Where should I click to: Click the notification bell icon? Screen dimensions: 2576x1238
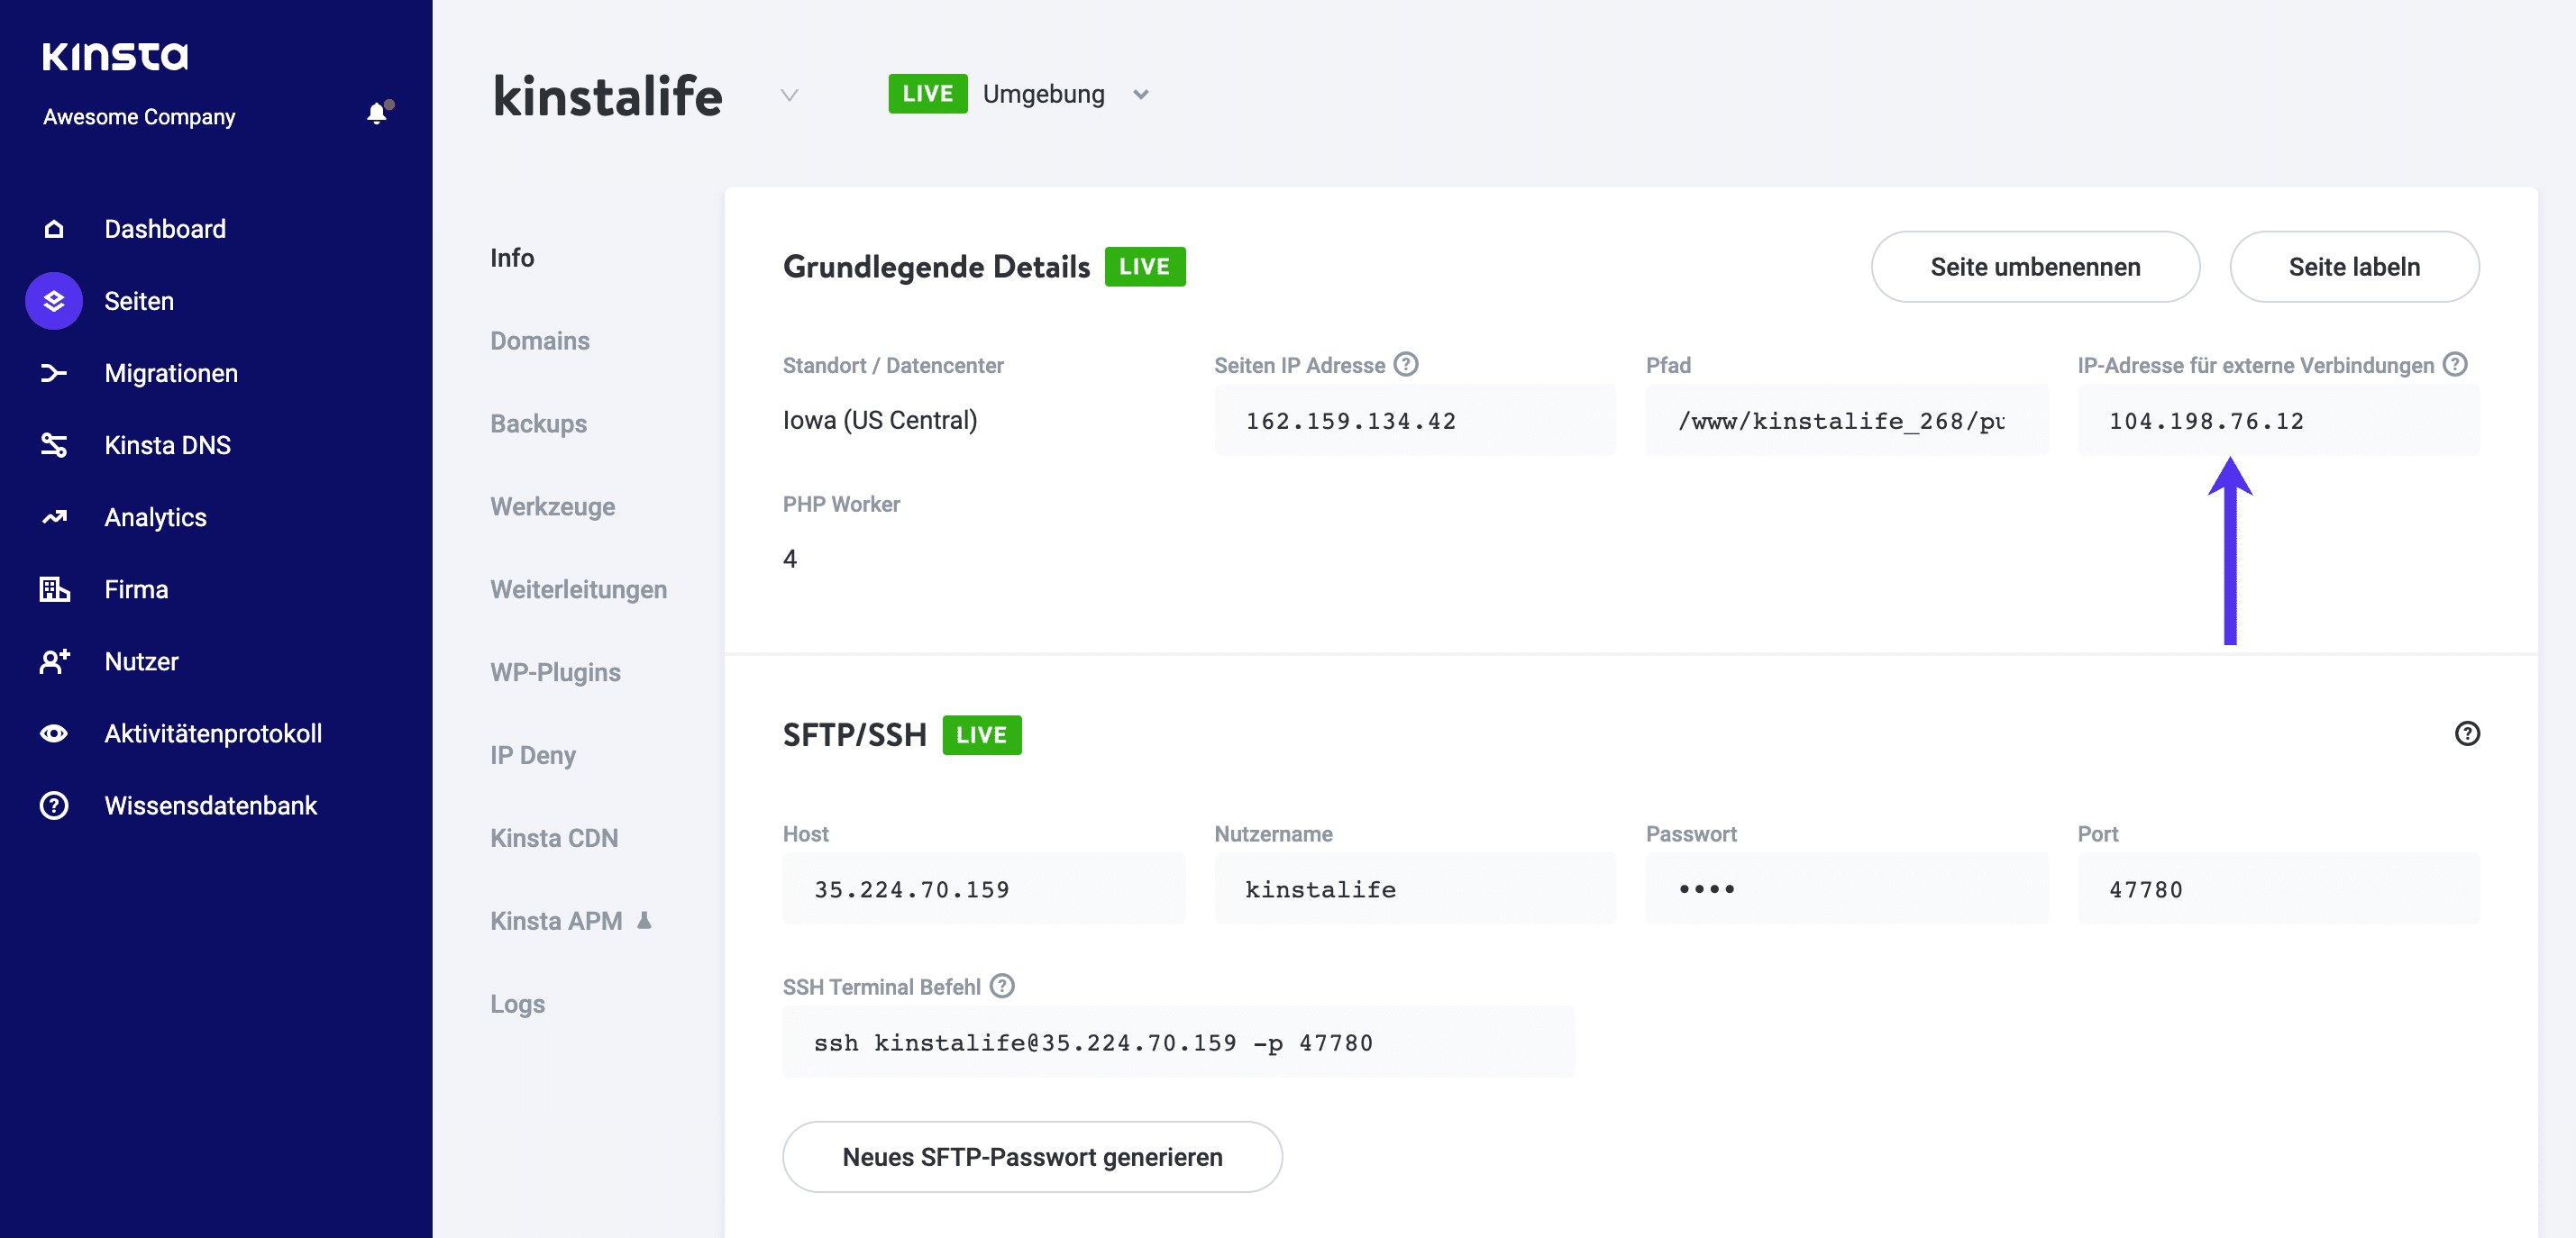(376, 114)
